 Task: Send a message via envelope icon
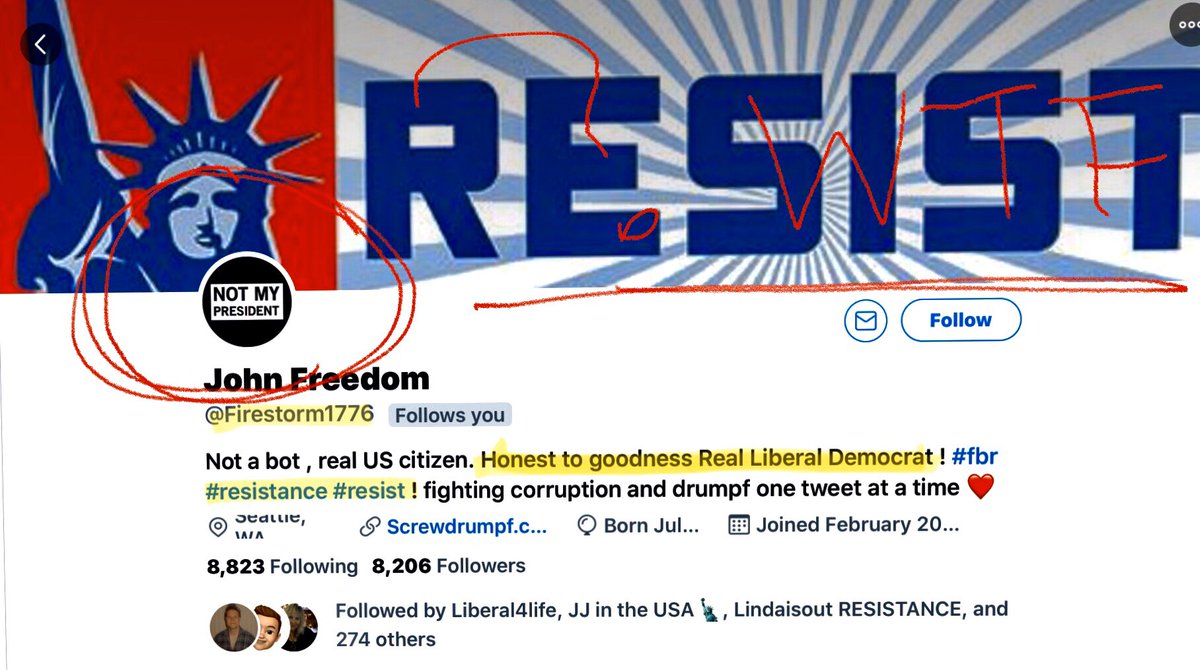click(x=866, y=321)
